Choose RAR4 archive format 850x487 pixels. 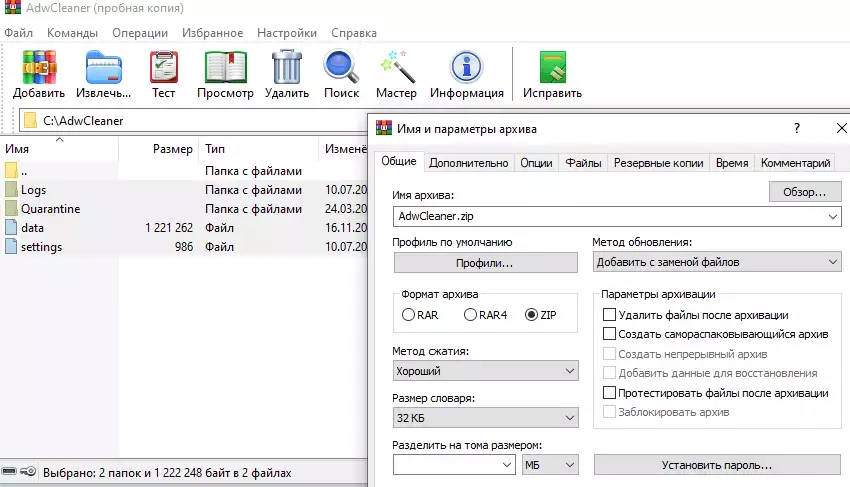coord(470,315)
